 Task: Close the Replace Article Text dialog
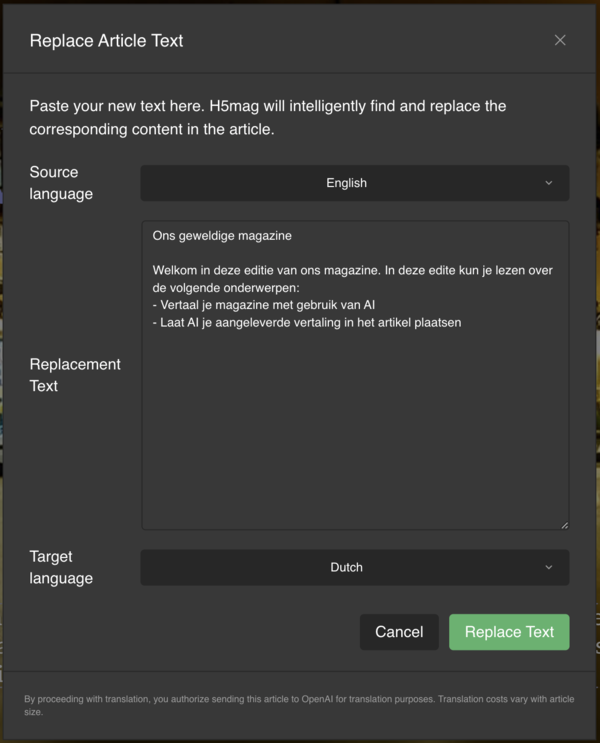[560, 40]
